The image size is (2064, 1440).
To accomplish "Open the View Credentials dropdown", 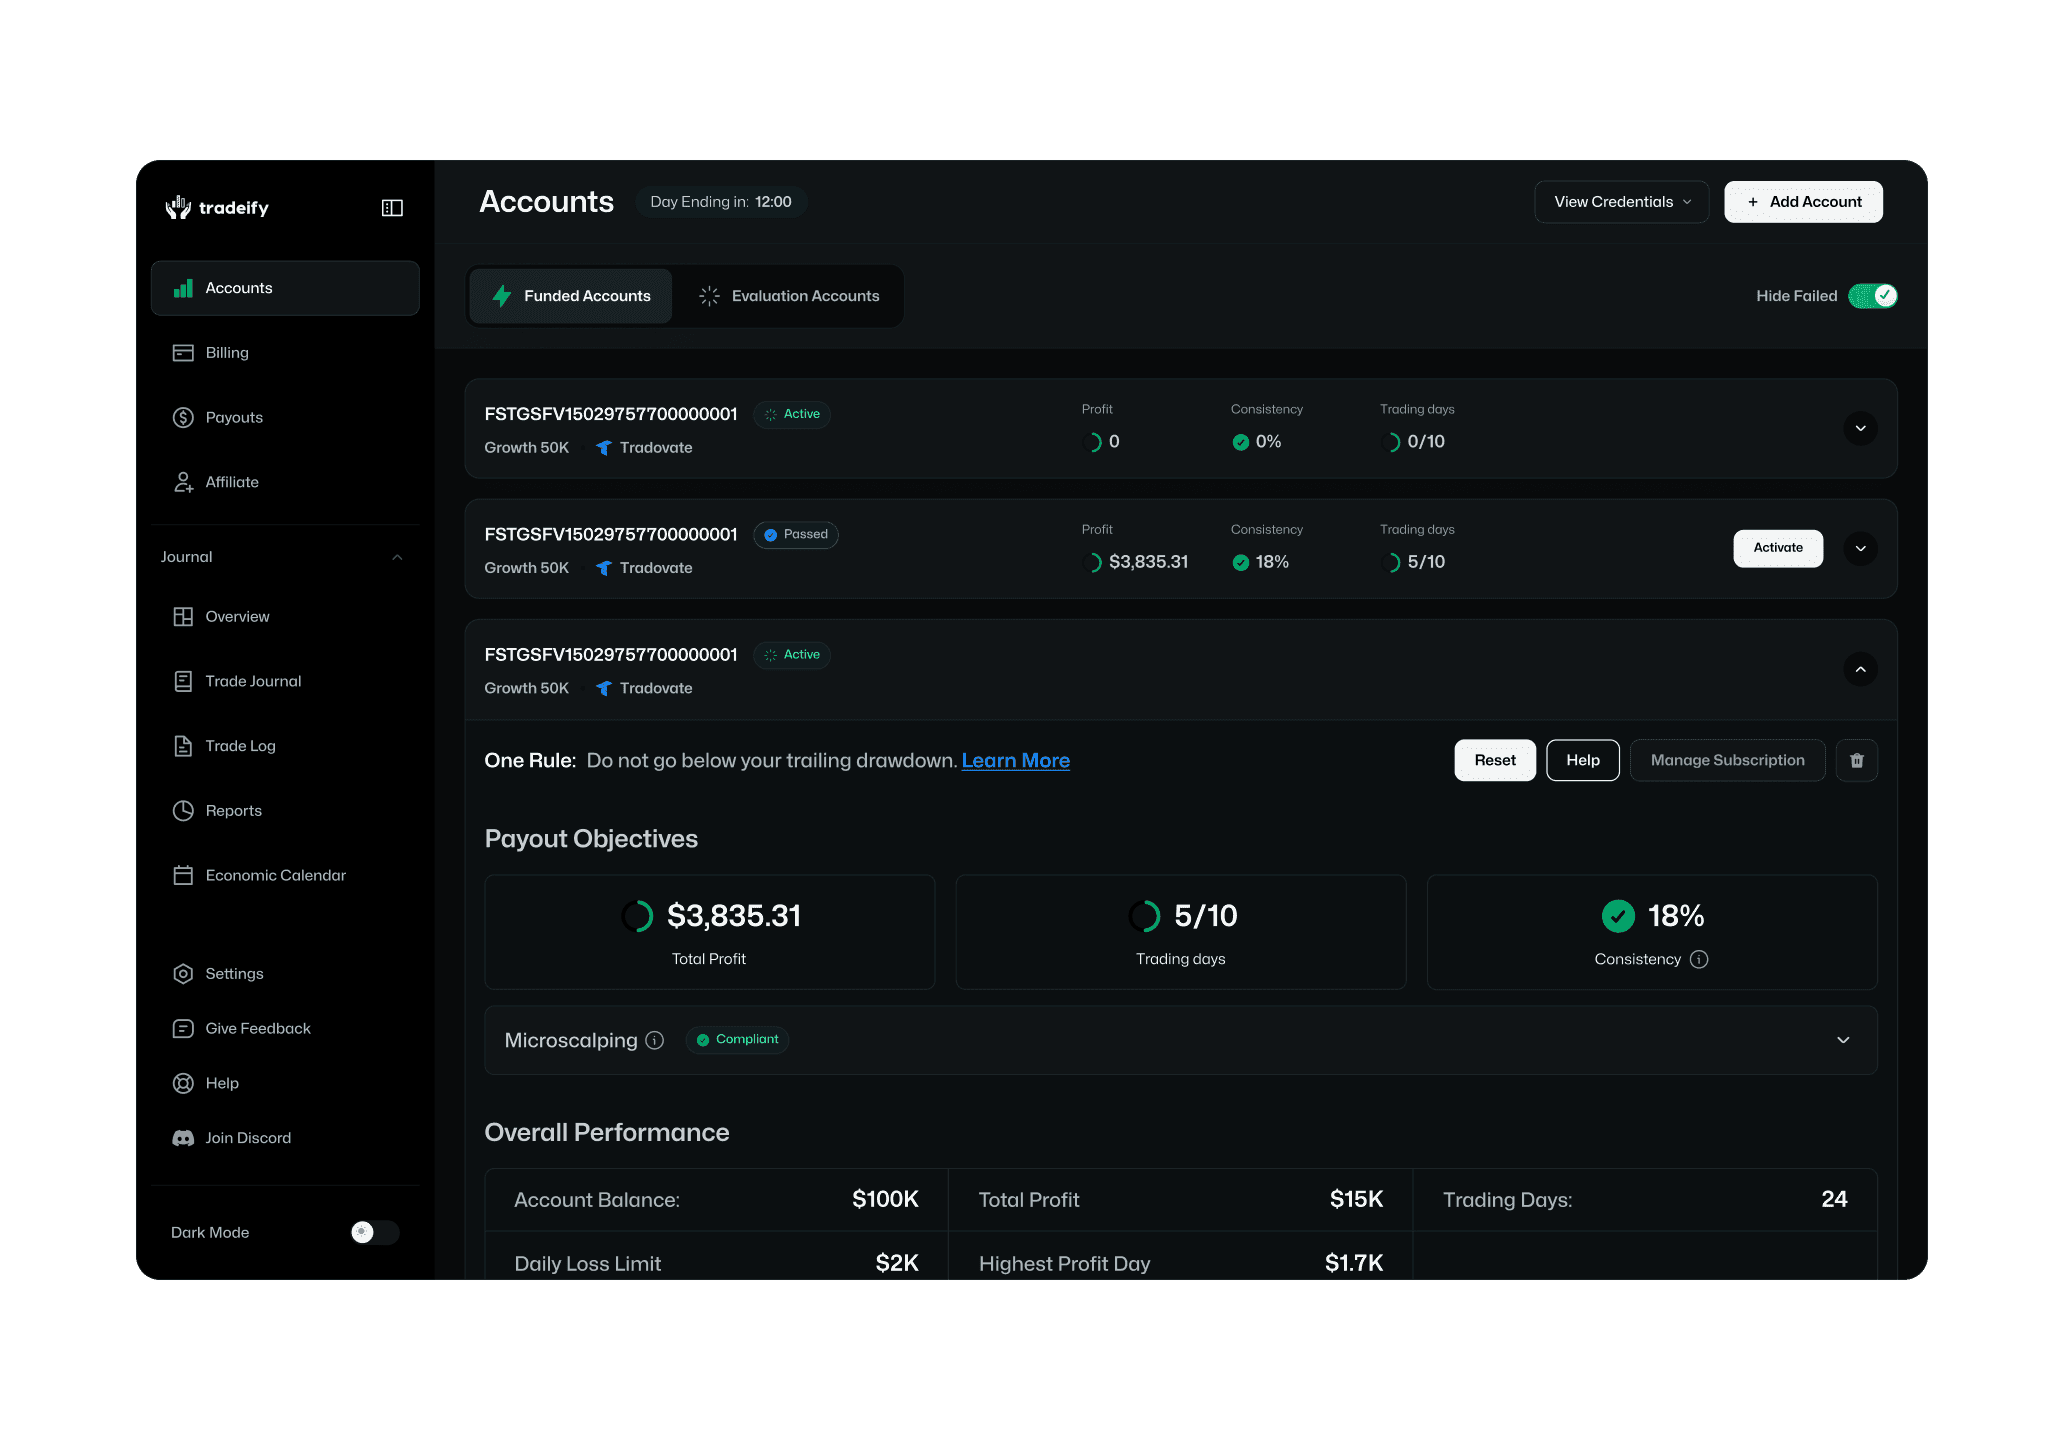I will (1621, 202).
